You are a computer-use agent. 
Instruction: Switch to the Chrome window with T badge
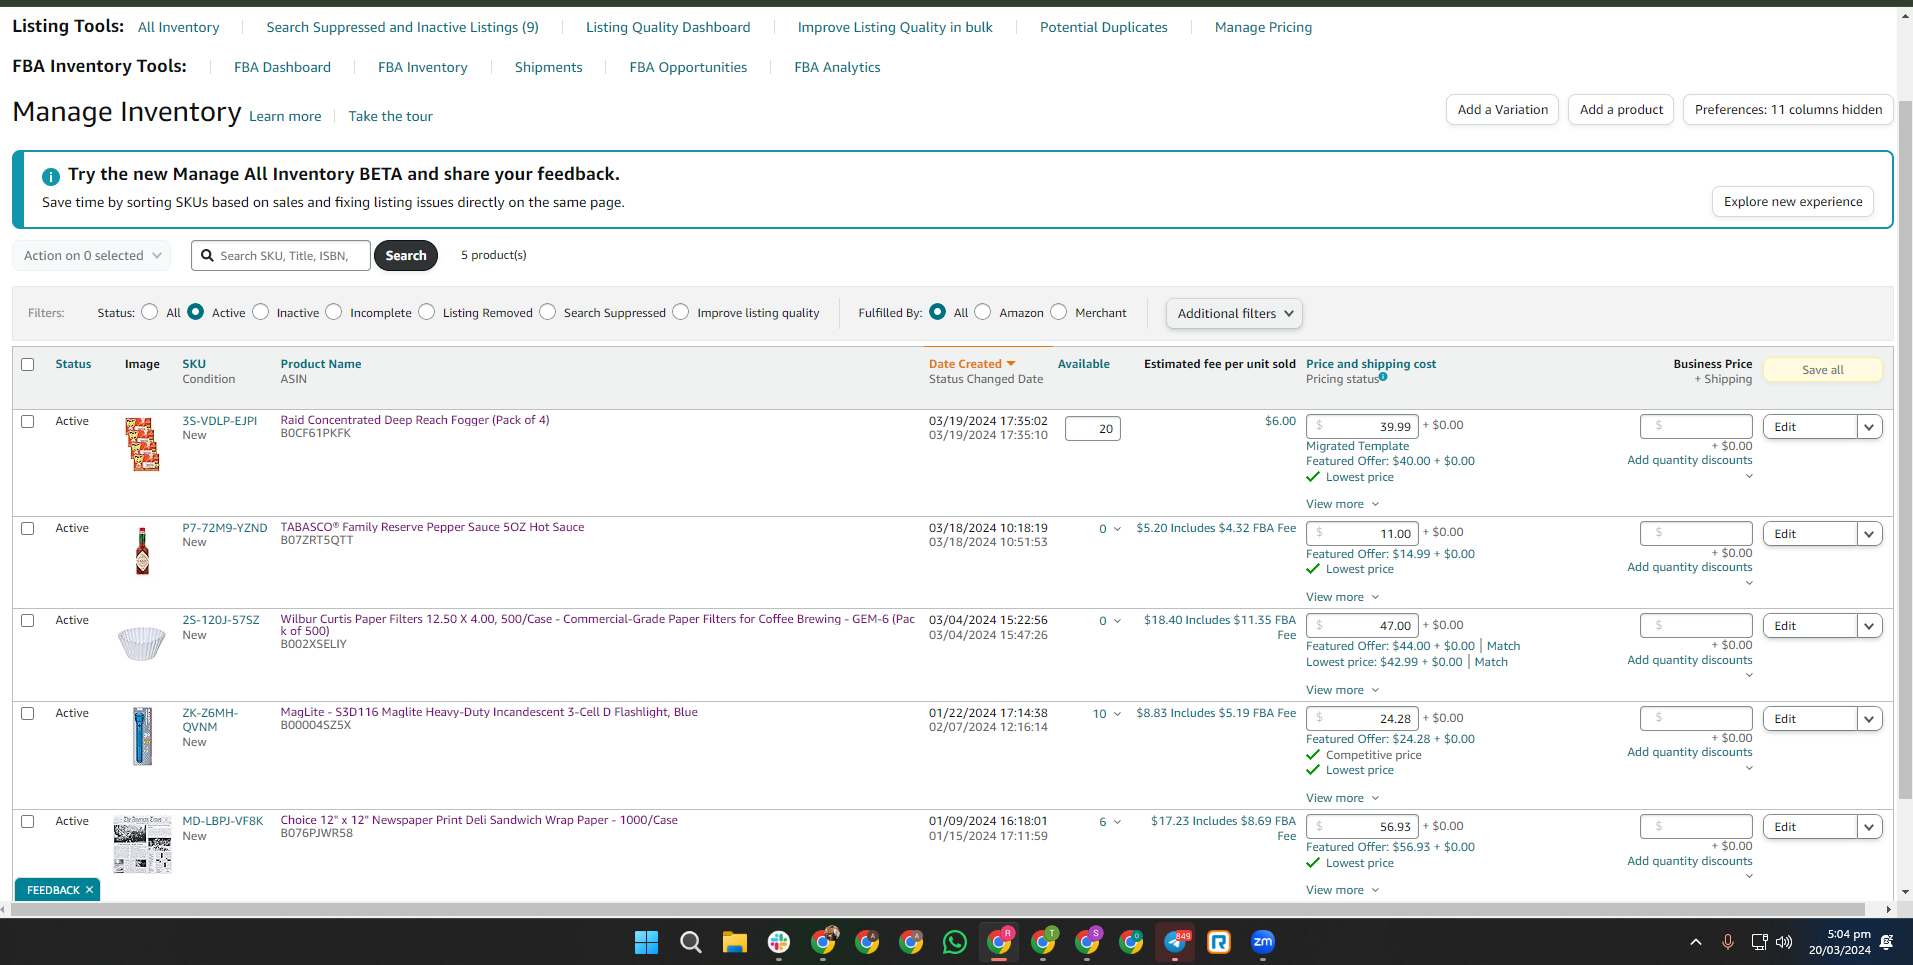[x=1043, y=942]
